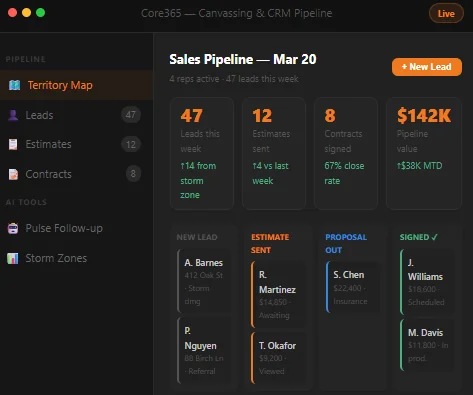Click the NEW LEAD column header
Viewport: 473px width, 395px height.
point(197,237)
